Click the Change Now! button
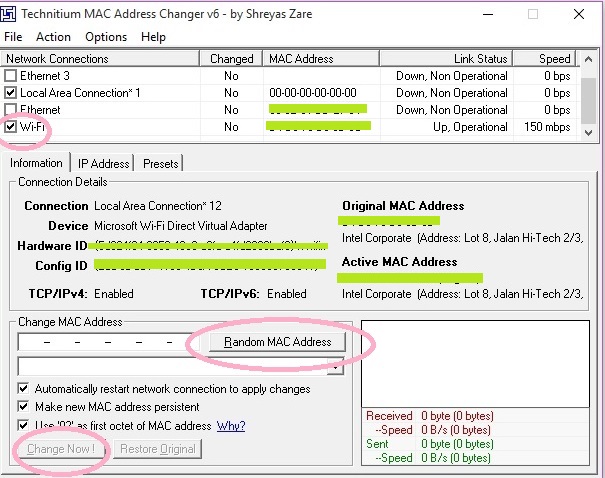Screen dimensions: 605x478 pos(61,449)
